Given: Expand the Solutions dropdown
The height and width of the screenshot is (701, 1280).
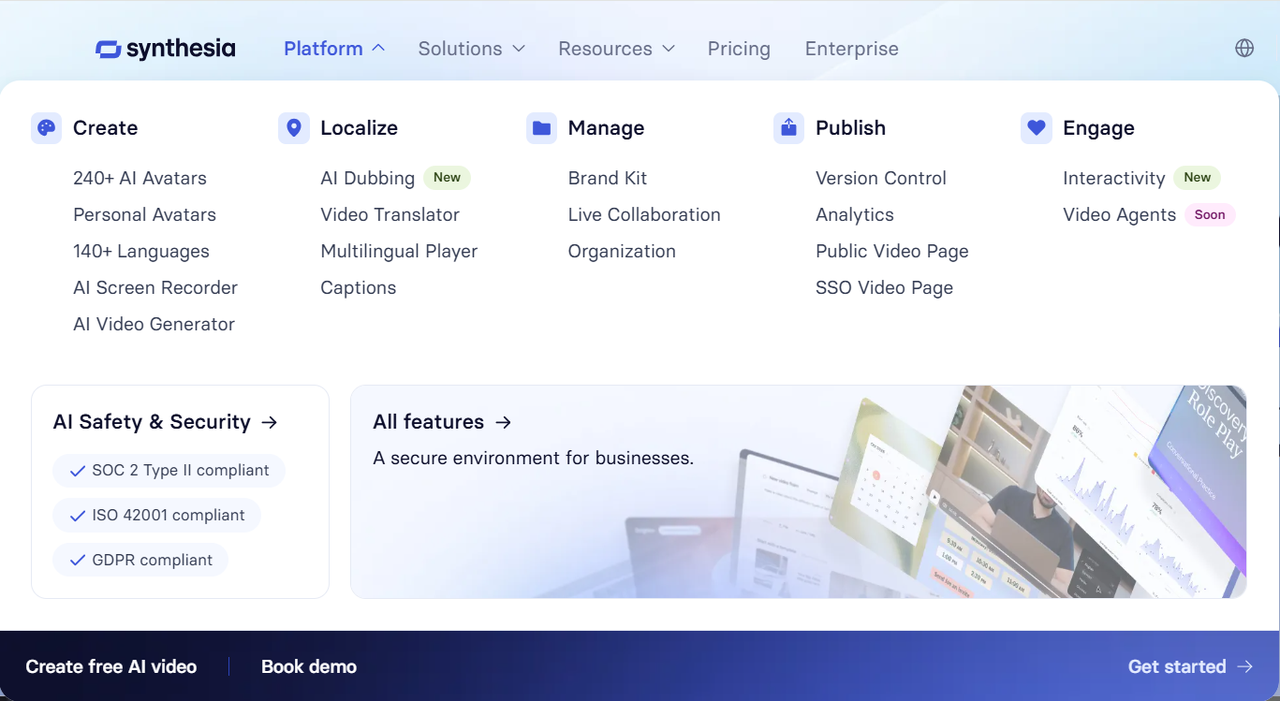Looking at the screenshot, I should point(471,48).
